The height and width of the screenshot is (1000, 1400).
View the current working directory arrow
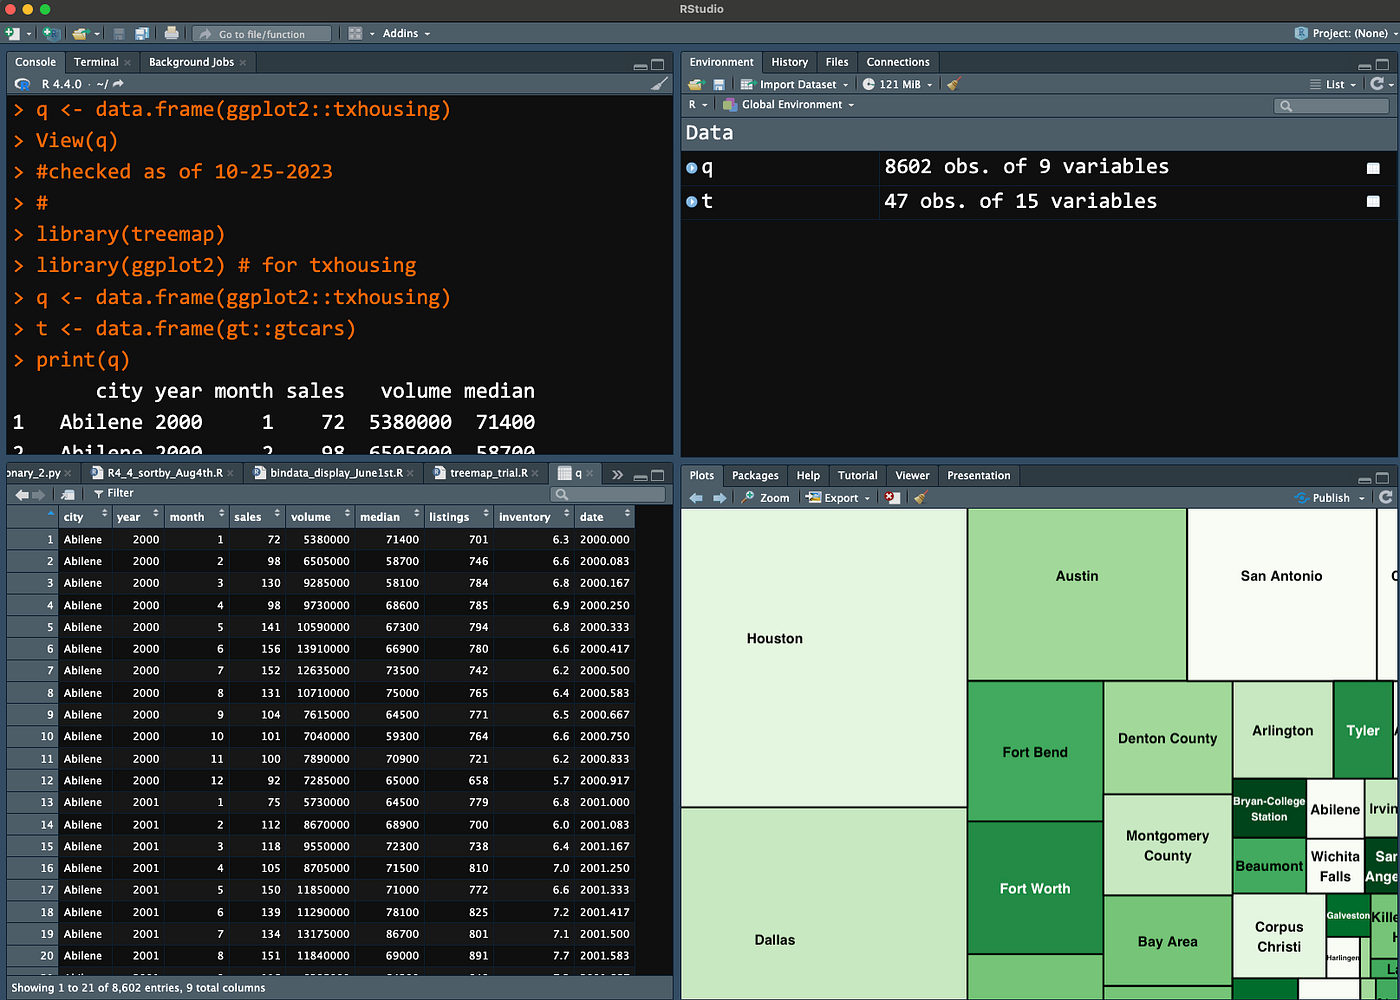[x=118, y=84]
